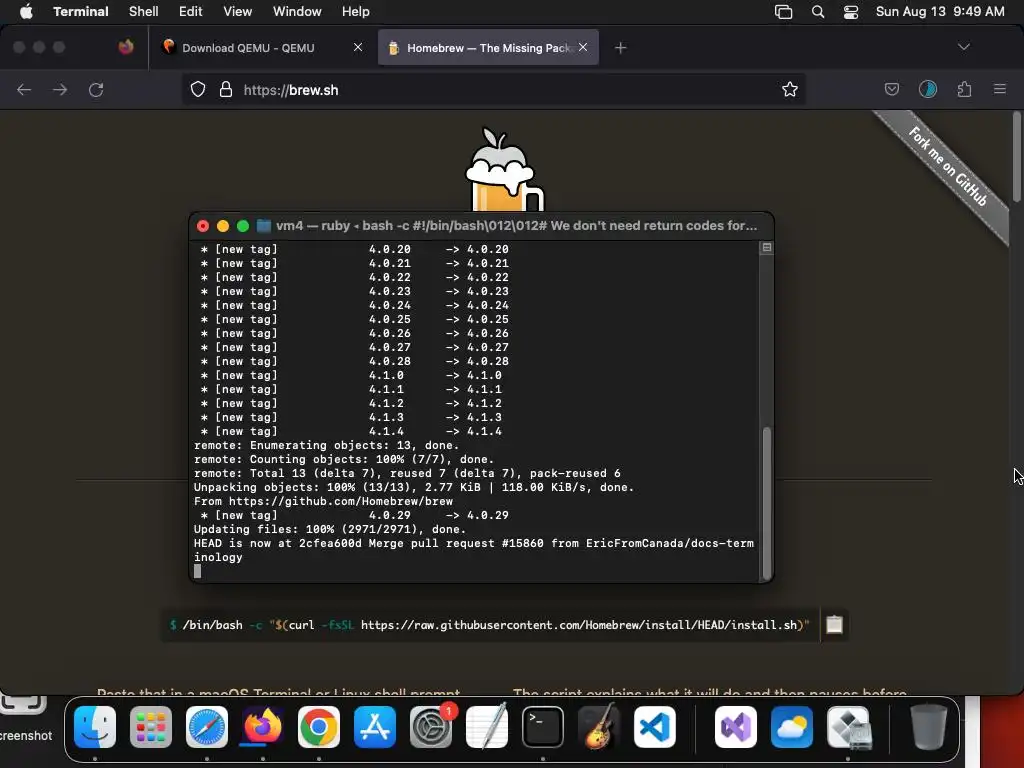1024x768 pixels.
Task: Go forward in the browser
Action: [x=60, y=89]
